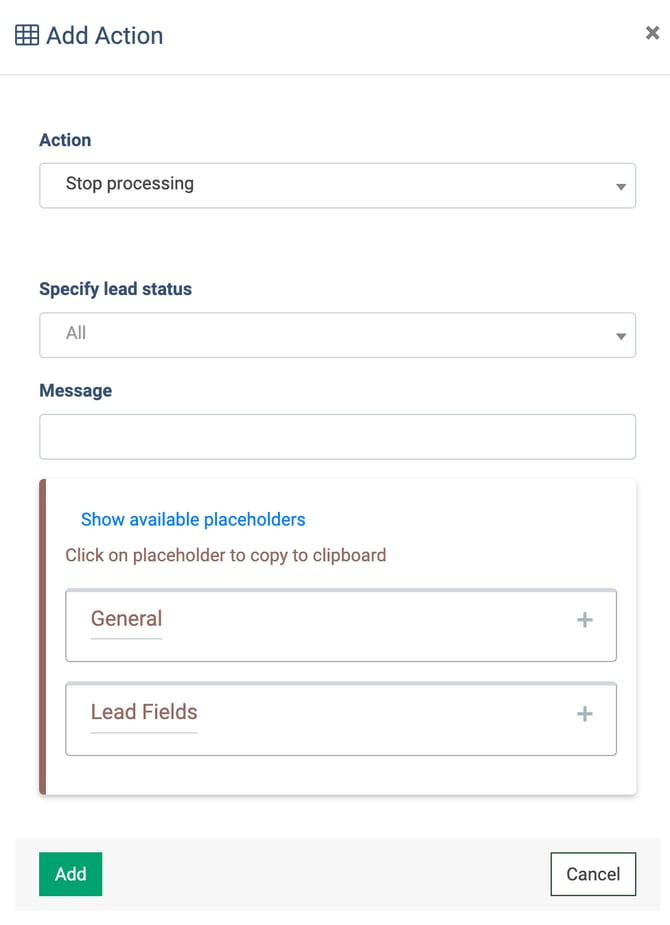This screenshot has width=670, height=925.
Task: Click the Lead Fields section header label
Action: pos(143,713)
